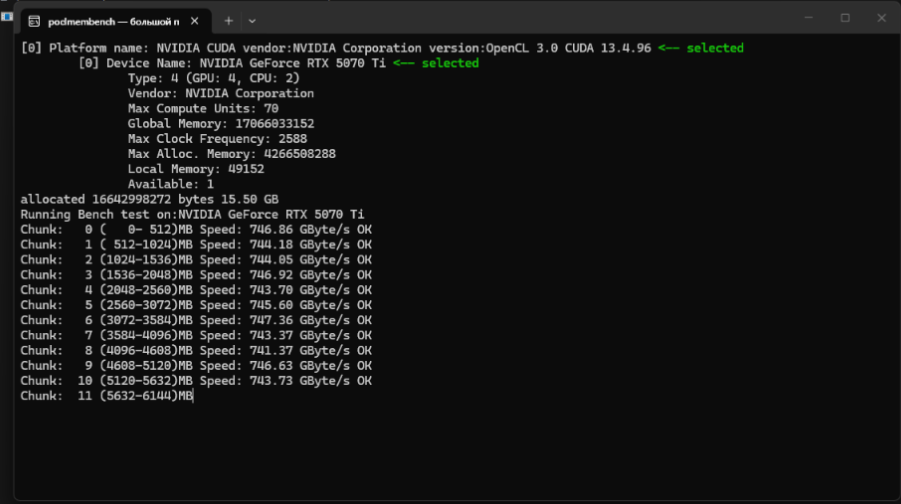Screen dimensions: 901x504
Task: Click Global Memory: 17066033152
Action: 221,124
